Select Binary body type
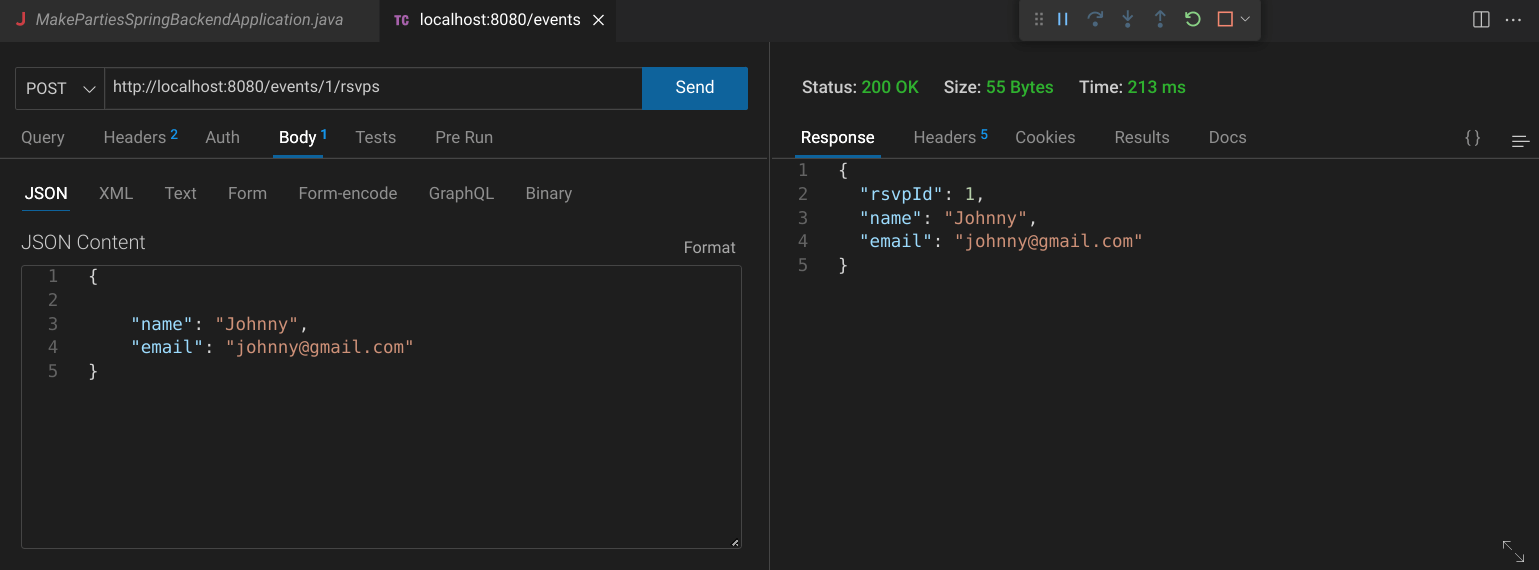This screenshot has width=1539, height=570. point(549,193)
